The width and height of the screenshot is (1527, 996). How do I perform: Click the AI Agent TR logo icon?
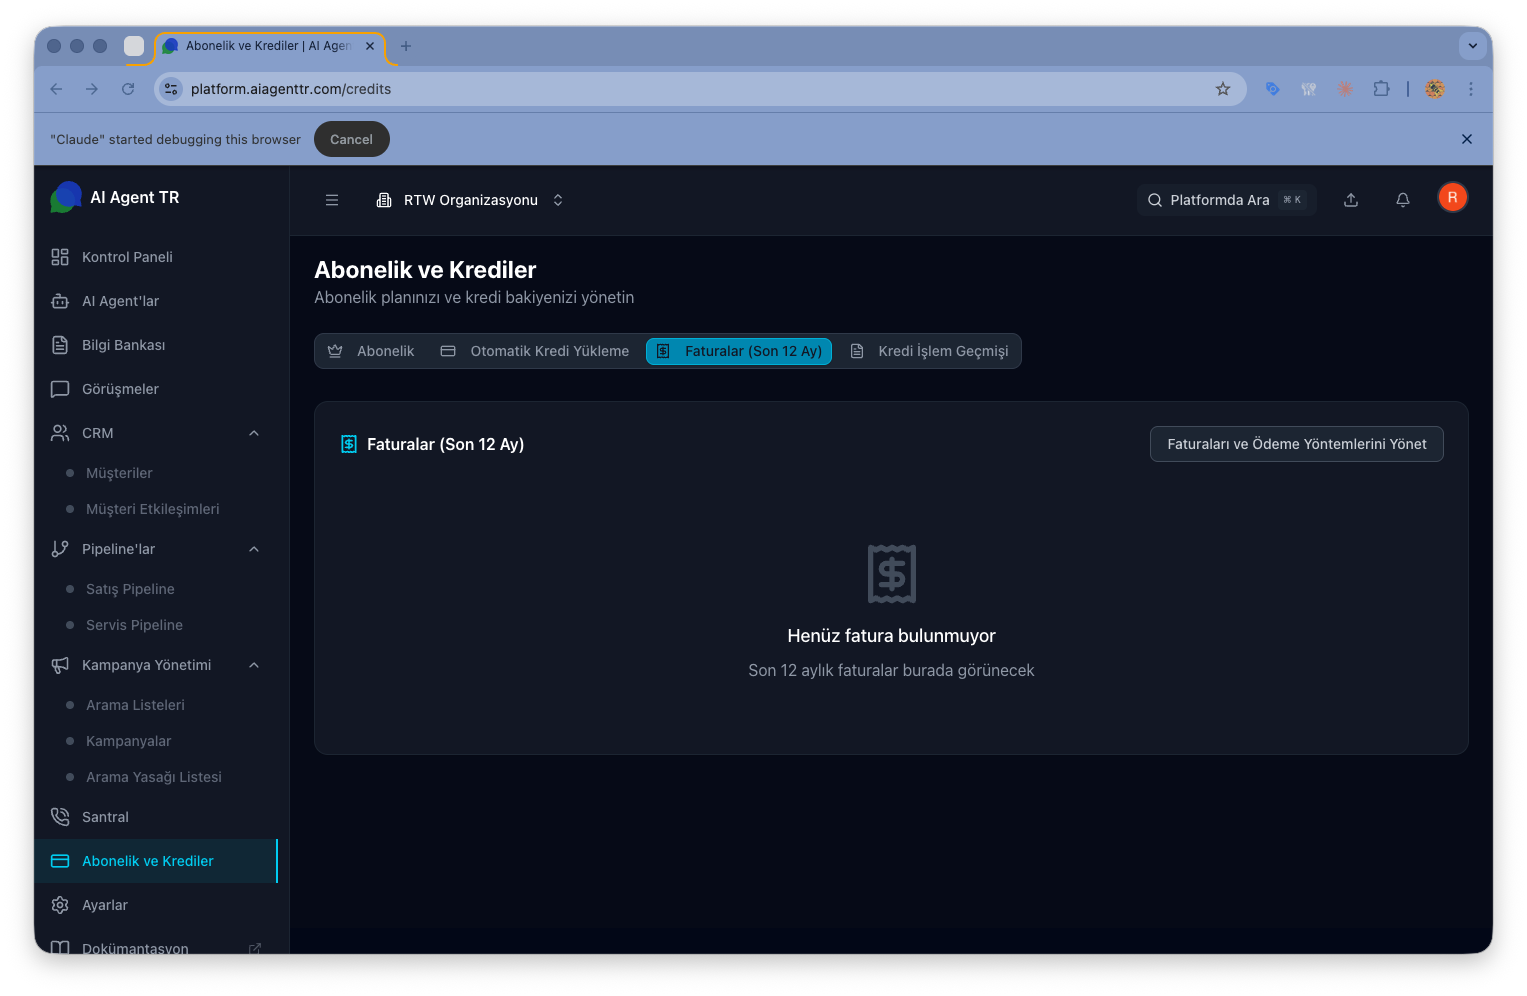click(x=66, y=197)
